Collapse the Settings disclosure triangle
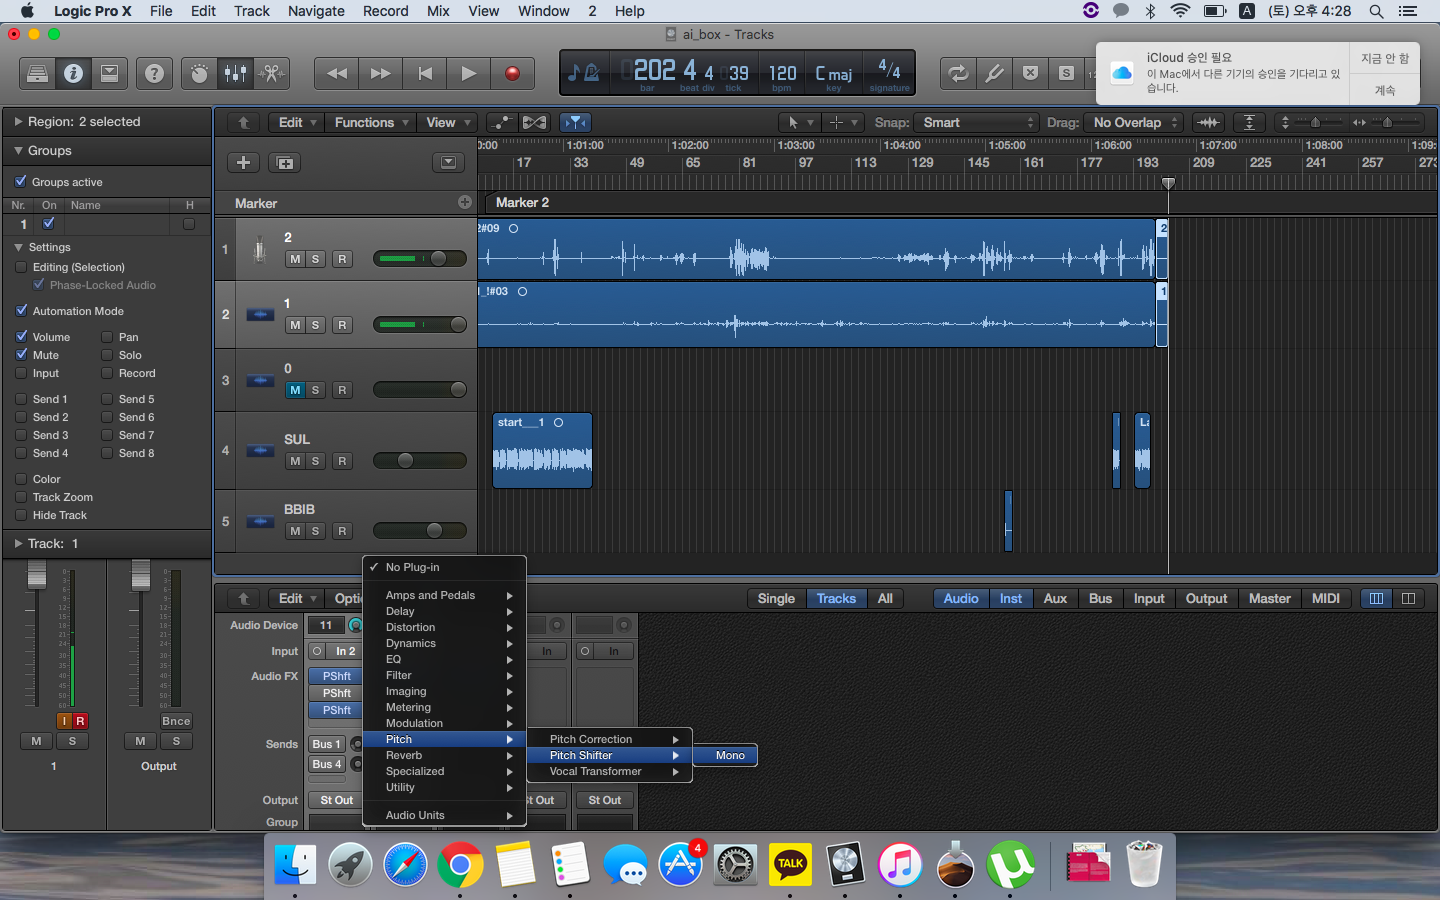Image resolution: width=1440 pixels, height=900 pixels. (x=18, y=247)
